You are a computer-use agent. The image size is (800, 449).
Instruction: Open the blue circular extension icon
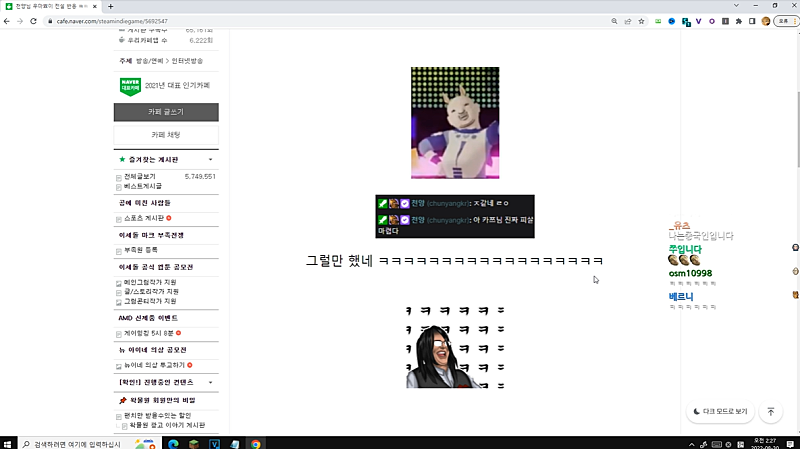click(671, 21)
